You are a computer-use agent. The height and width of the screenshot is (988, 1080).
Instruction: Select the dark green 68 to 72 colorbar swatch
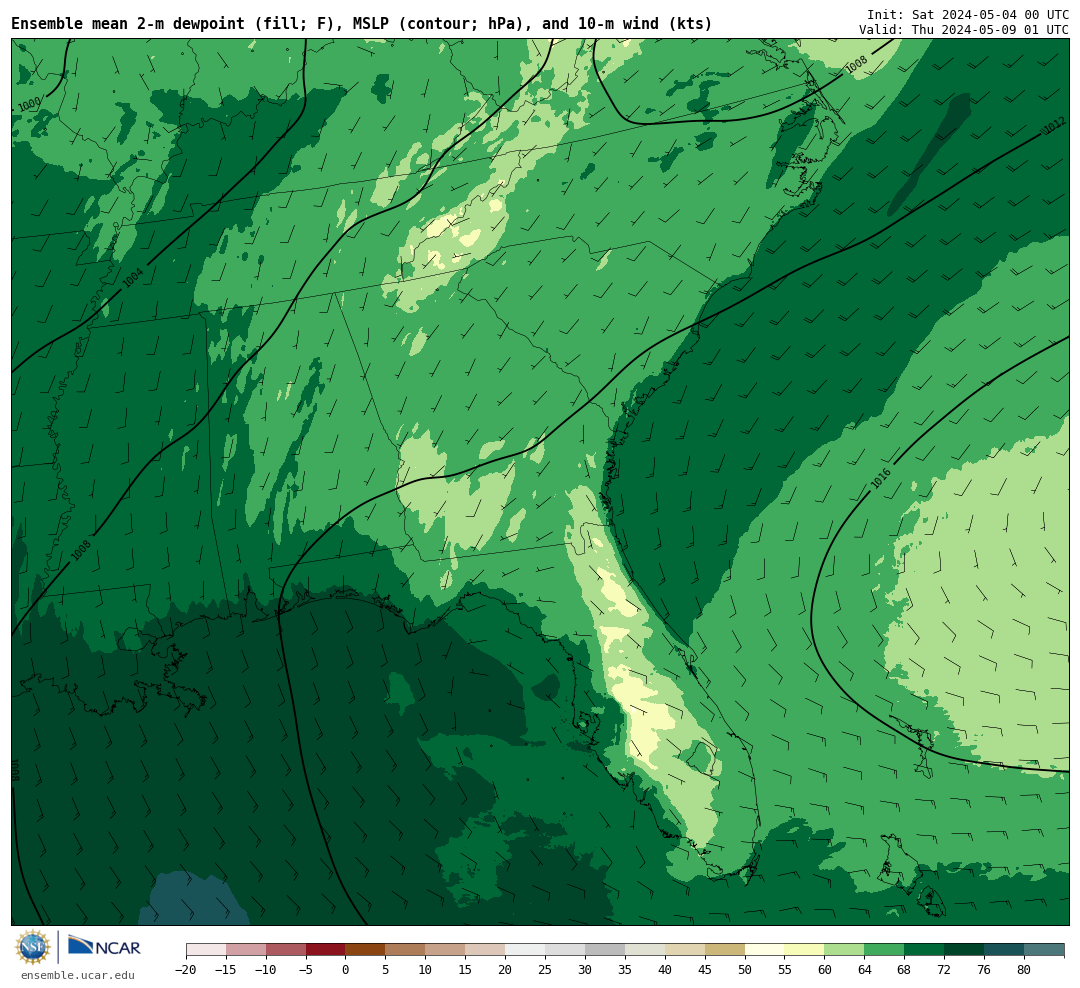924,950
